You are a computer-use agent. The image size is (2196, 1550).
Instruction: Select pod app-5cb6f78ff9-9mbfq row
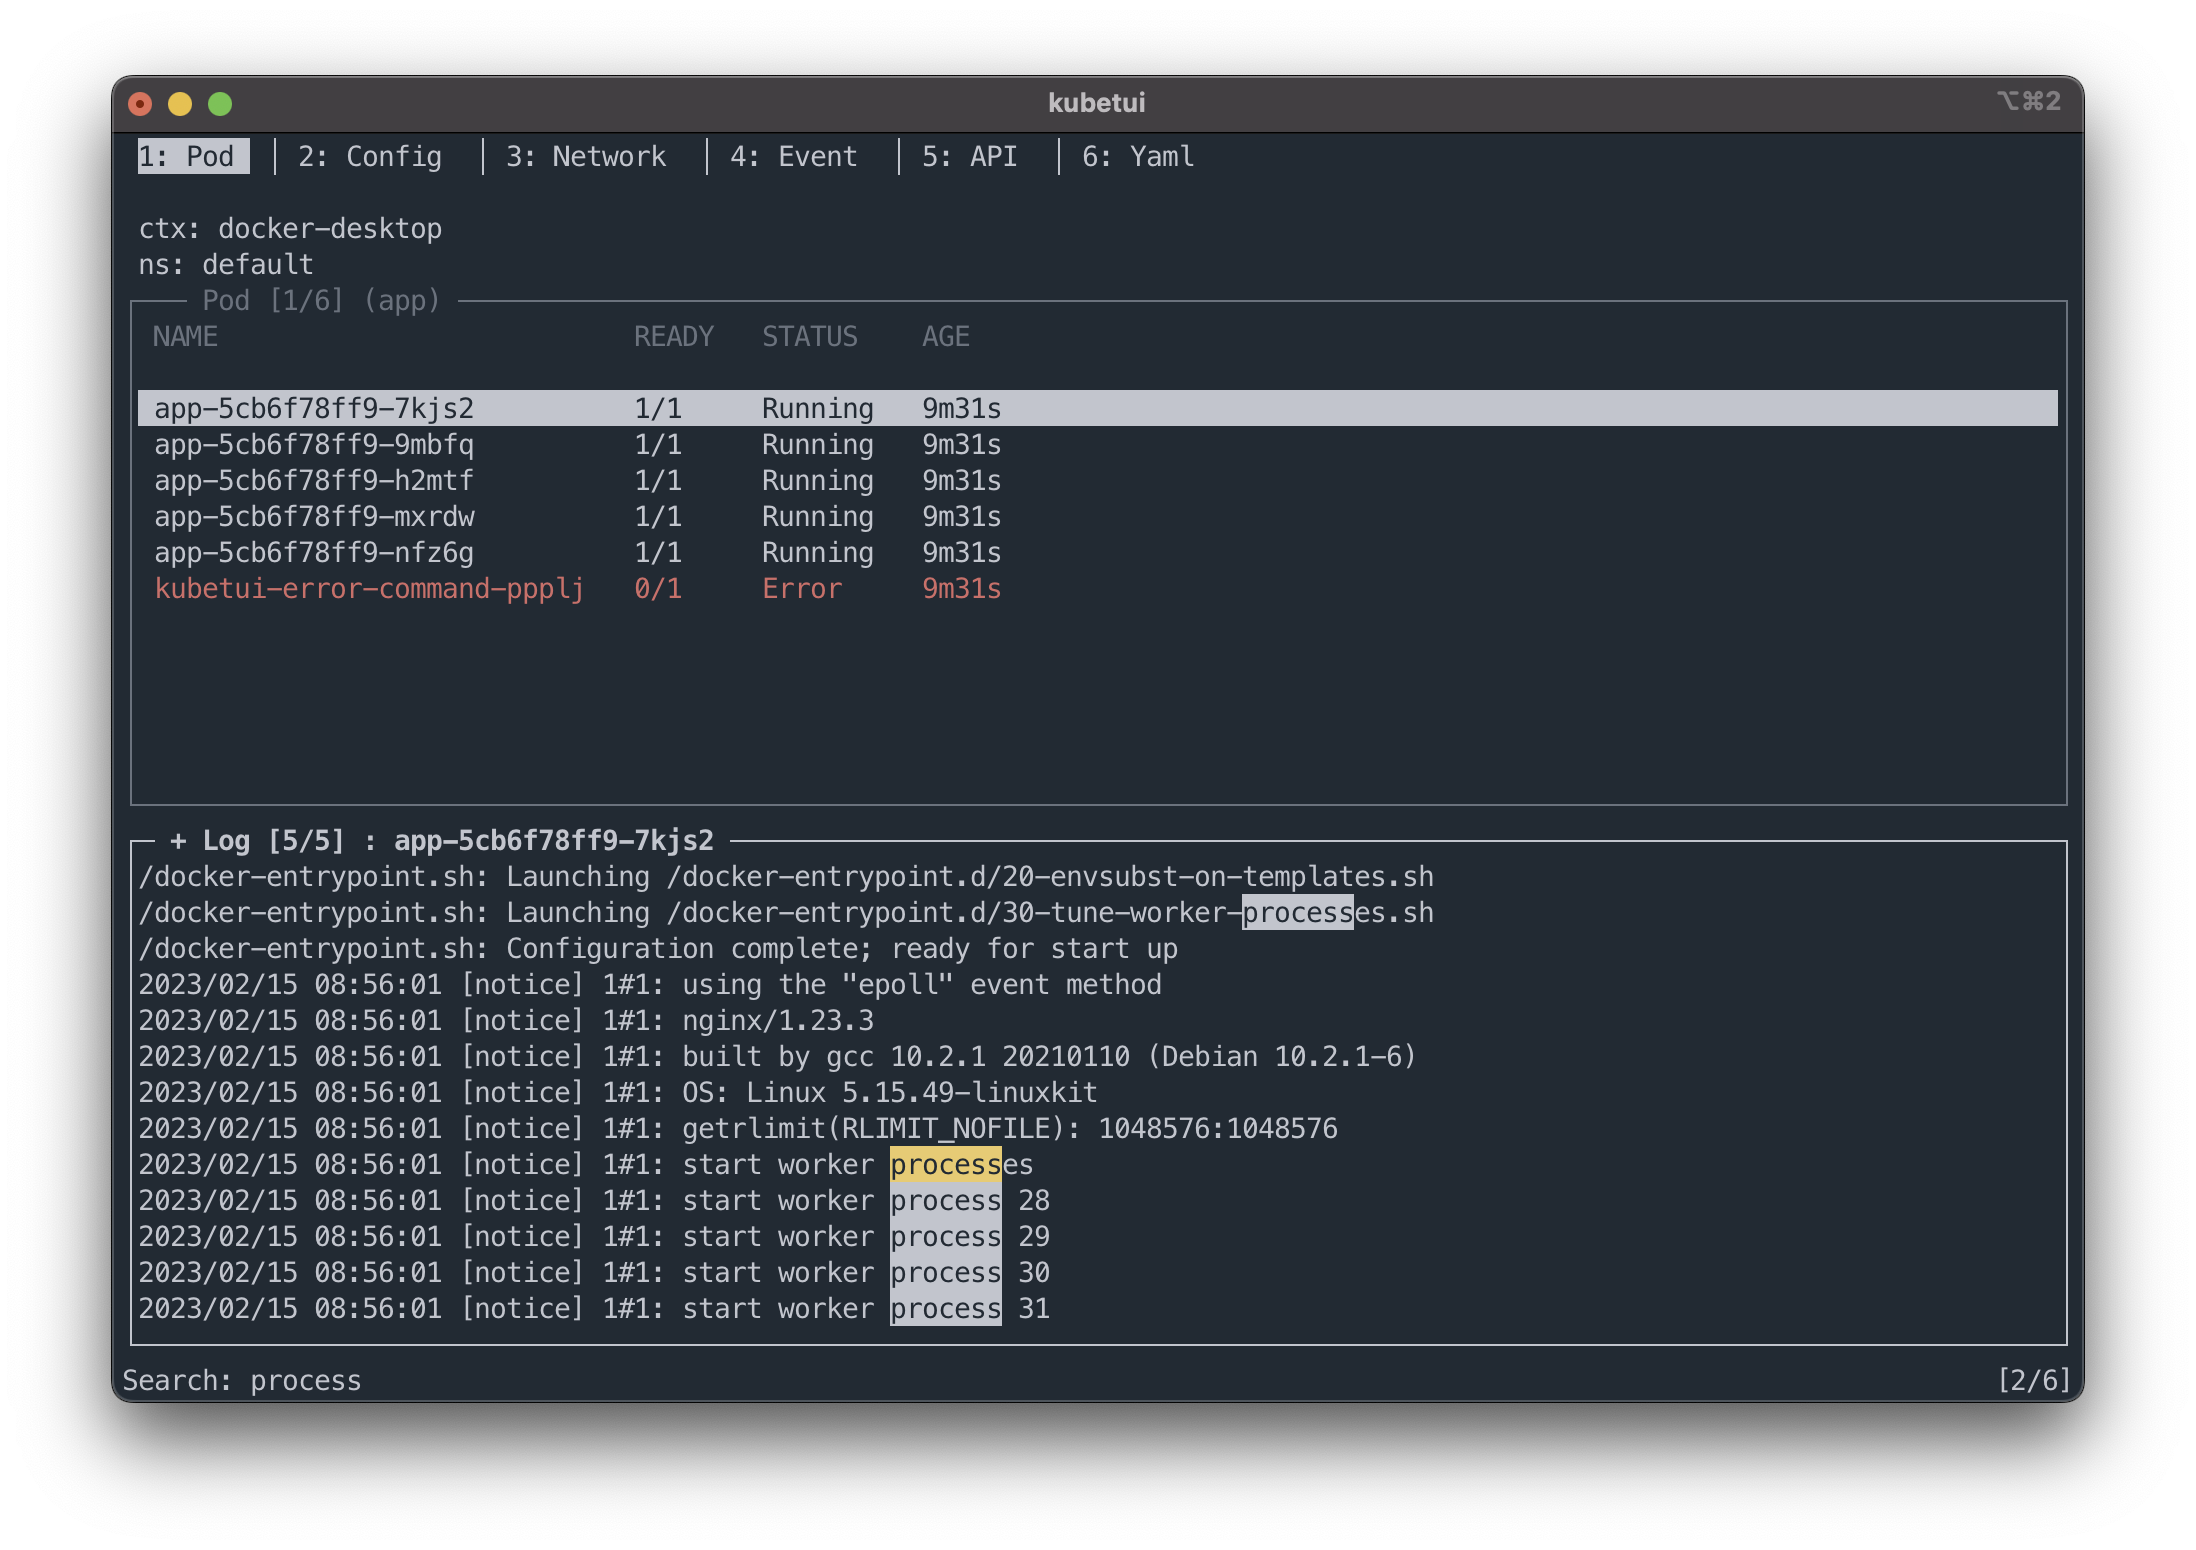coord(314,445)
